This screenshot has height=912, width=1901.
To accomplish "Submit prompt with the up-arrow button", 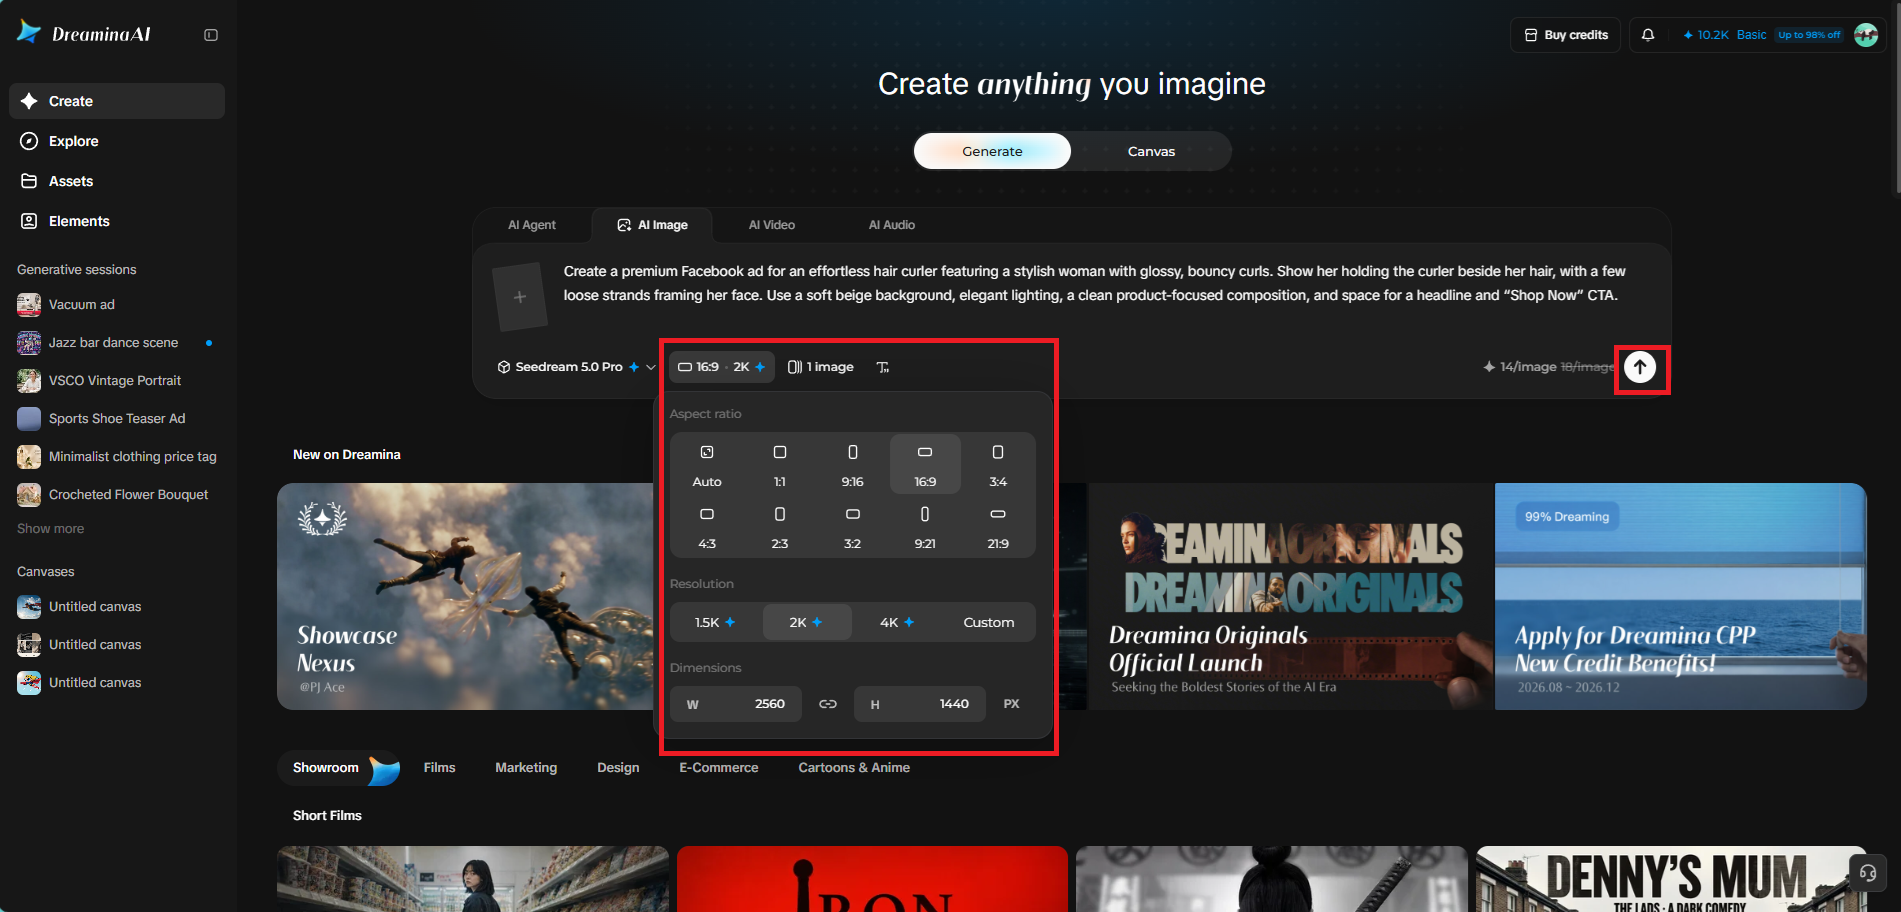I will tap(1640, 367).
